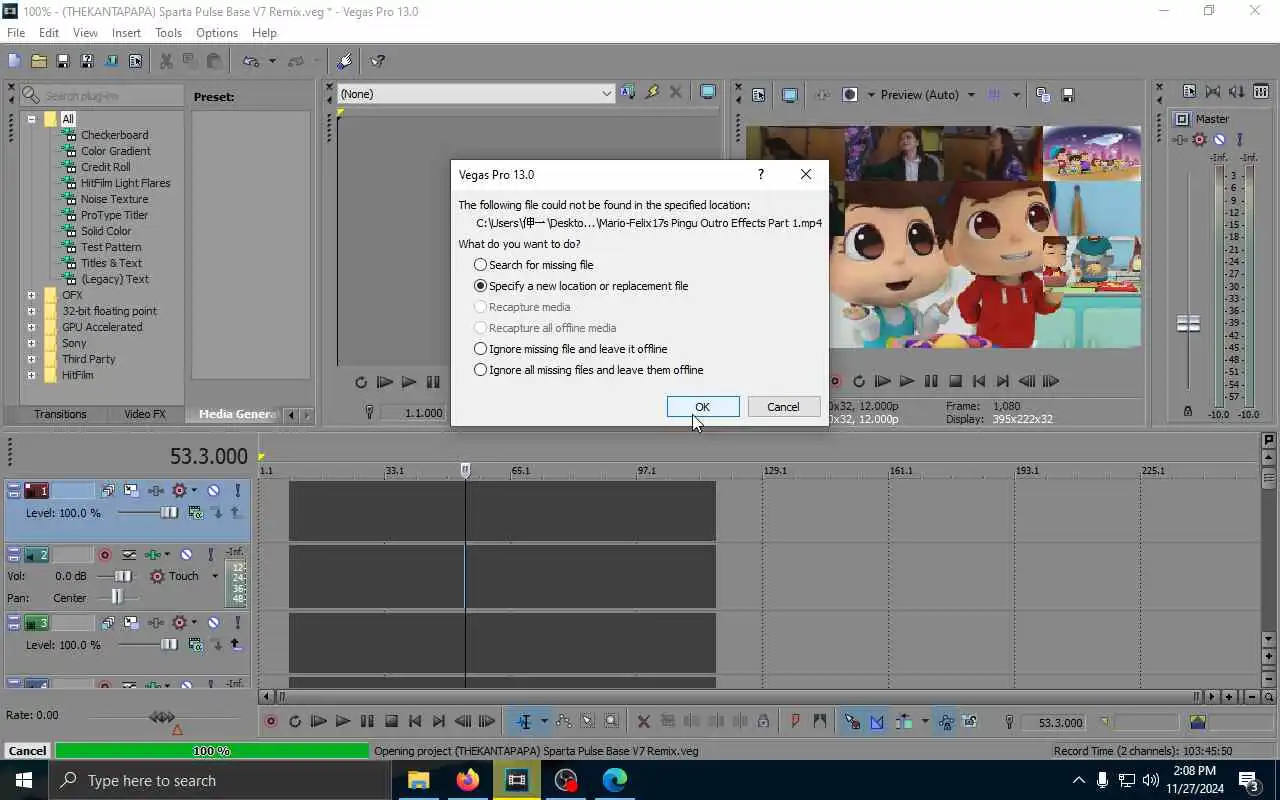Open Microsoft Edge from taskbar
This screenshot has width=1280, height=800.
[x=614, y=780]
